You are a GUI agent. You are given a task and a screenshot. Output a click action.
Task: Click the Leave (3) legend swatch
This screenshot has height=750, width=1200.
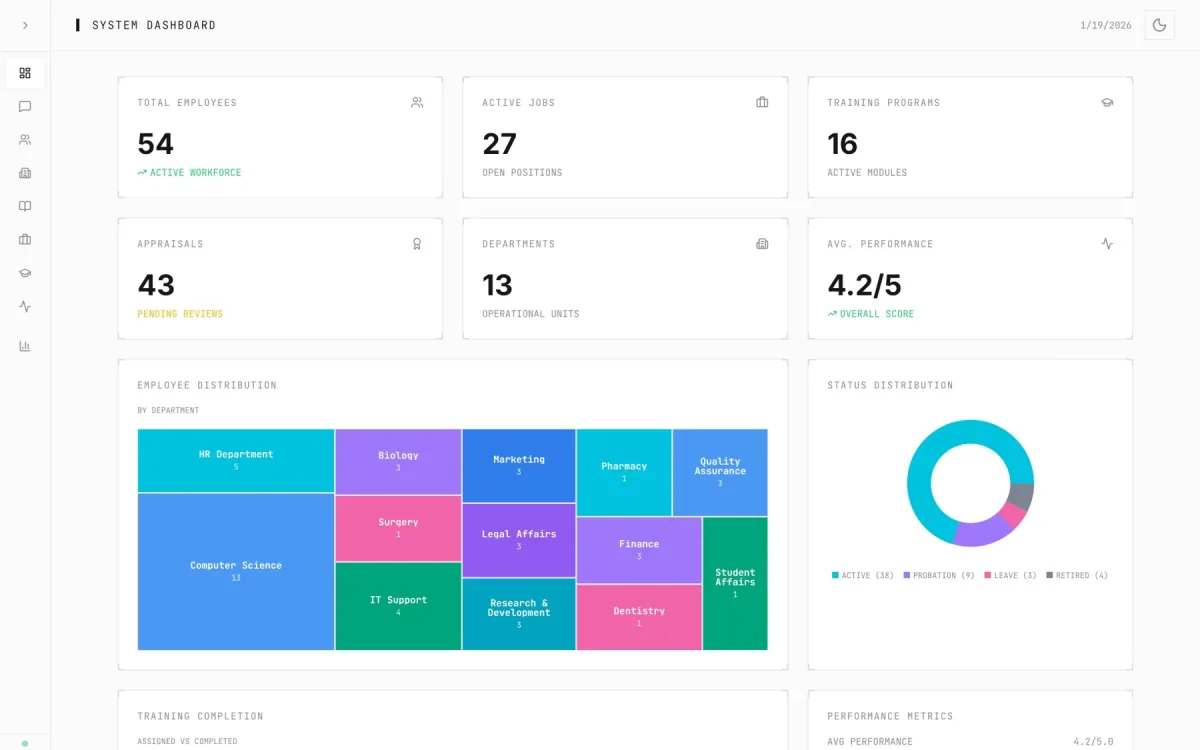pyautogui.click(x=987, y=575)
